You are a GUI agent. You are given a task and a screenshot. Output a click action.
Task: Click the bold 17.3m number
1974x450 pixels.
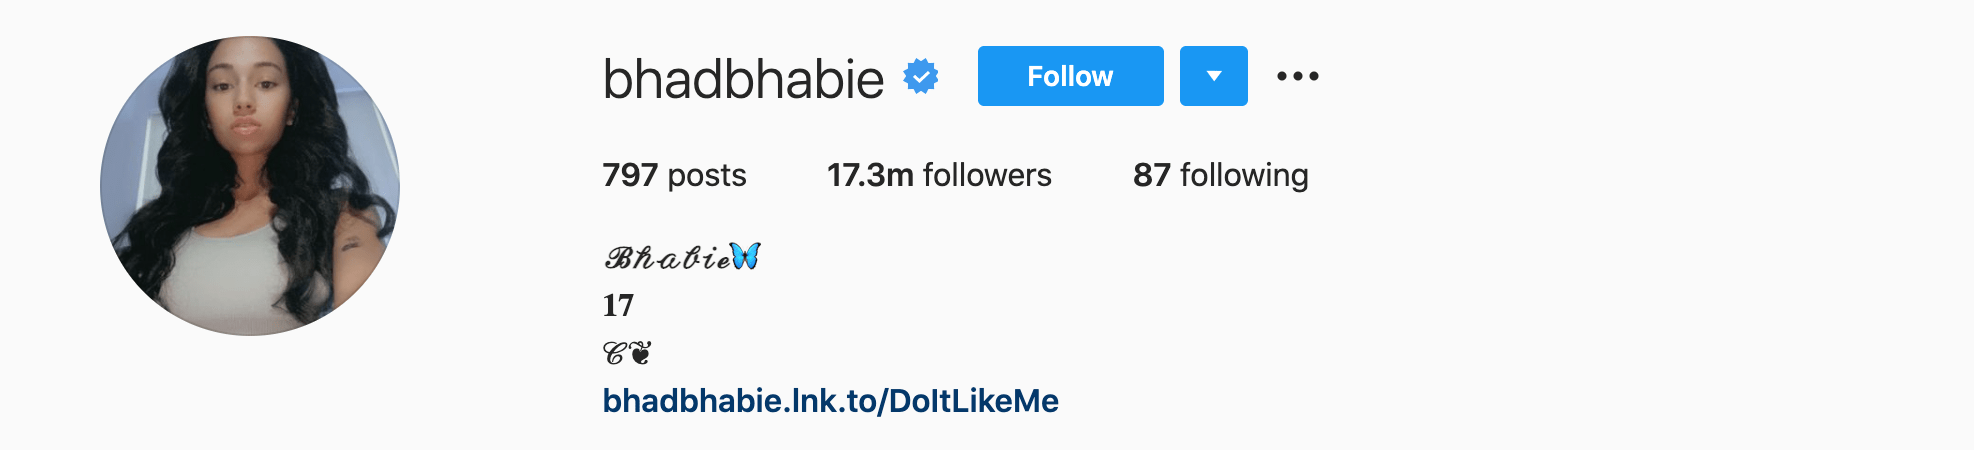point(870,175)
